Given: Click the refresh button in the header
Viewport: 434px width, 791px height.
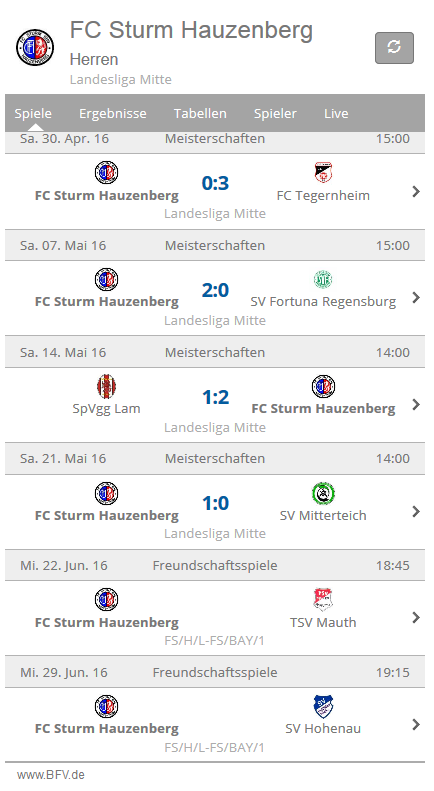Looking at the screenshot, I should pos(394,48).
